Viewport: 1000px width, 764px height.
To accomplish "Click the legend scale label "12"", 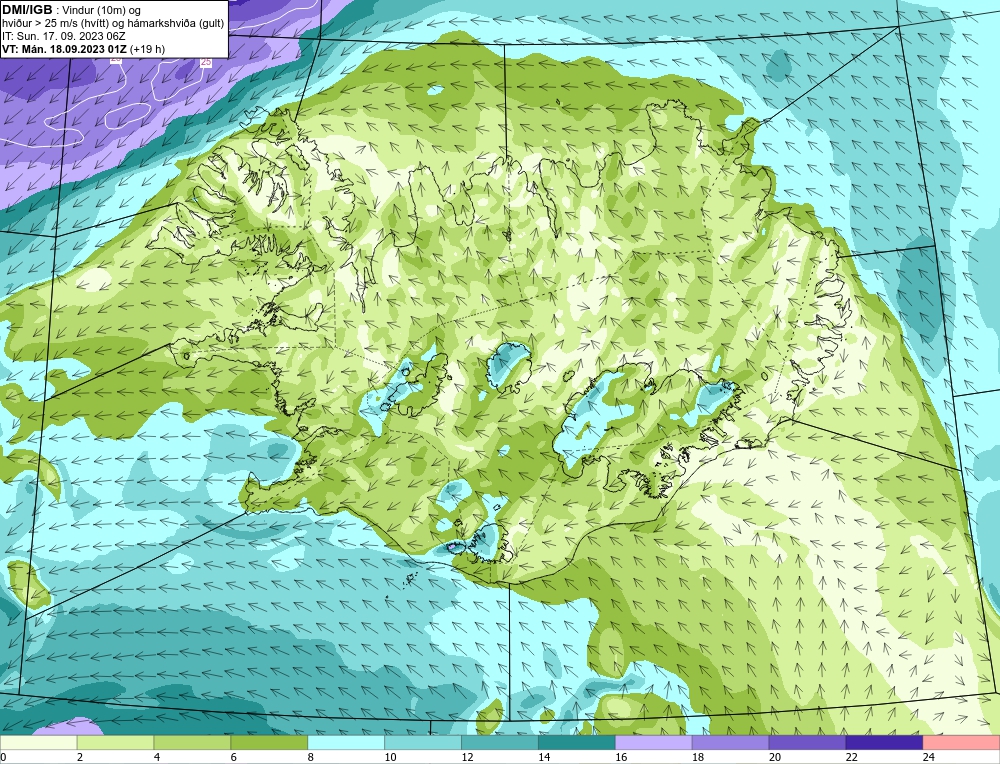I will 467,757.
